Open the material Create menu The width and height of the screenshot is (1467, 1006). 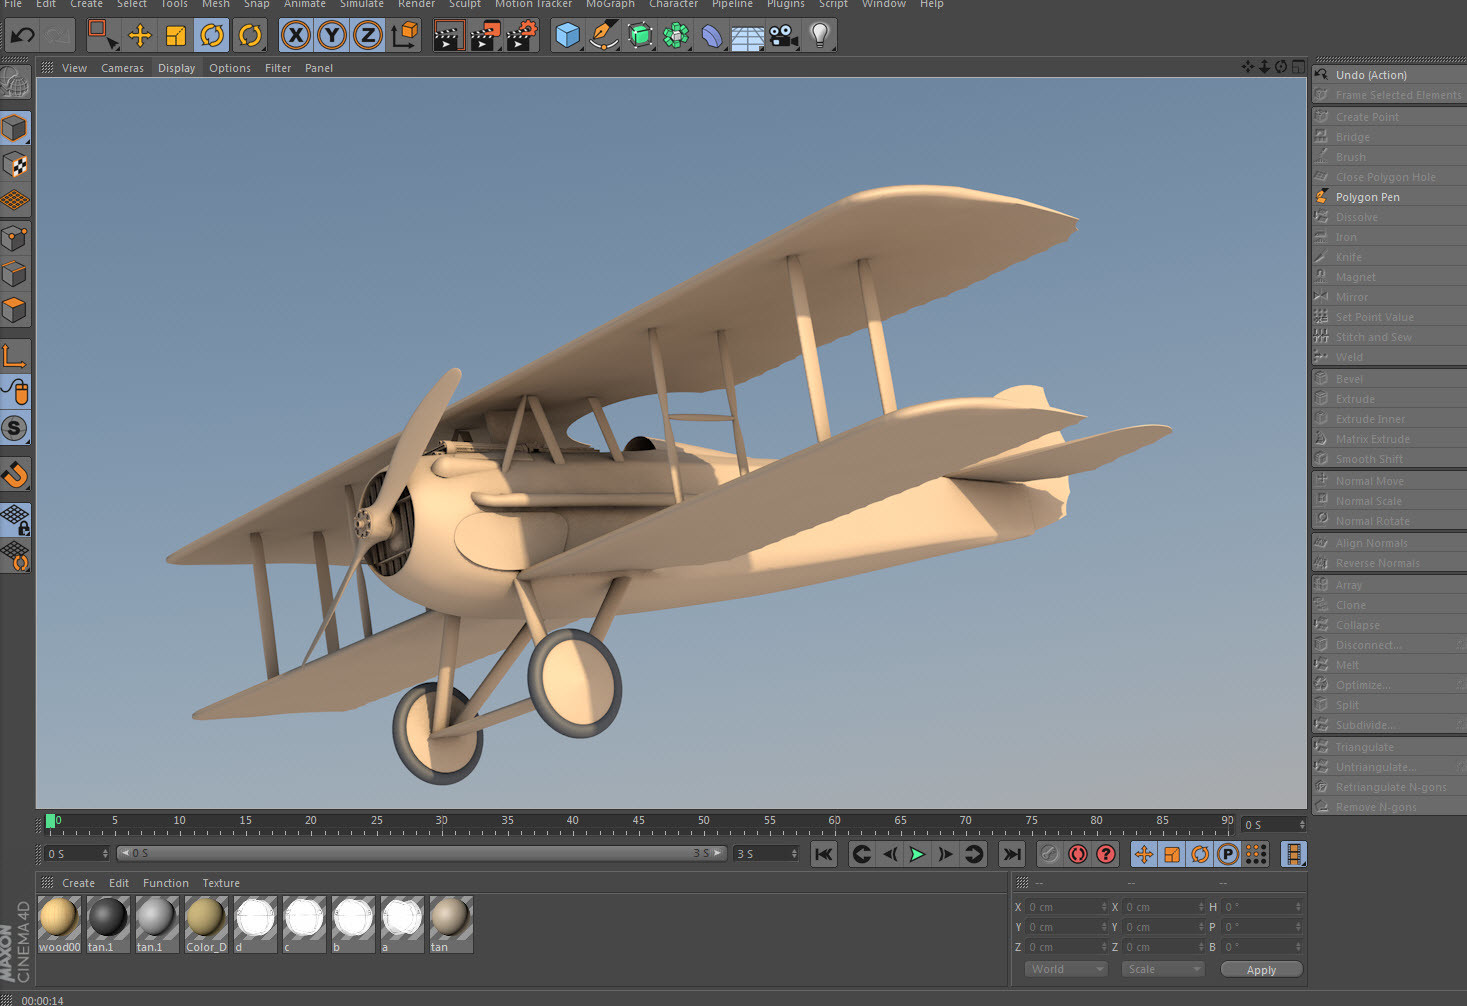78,883
